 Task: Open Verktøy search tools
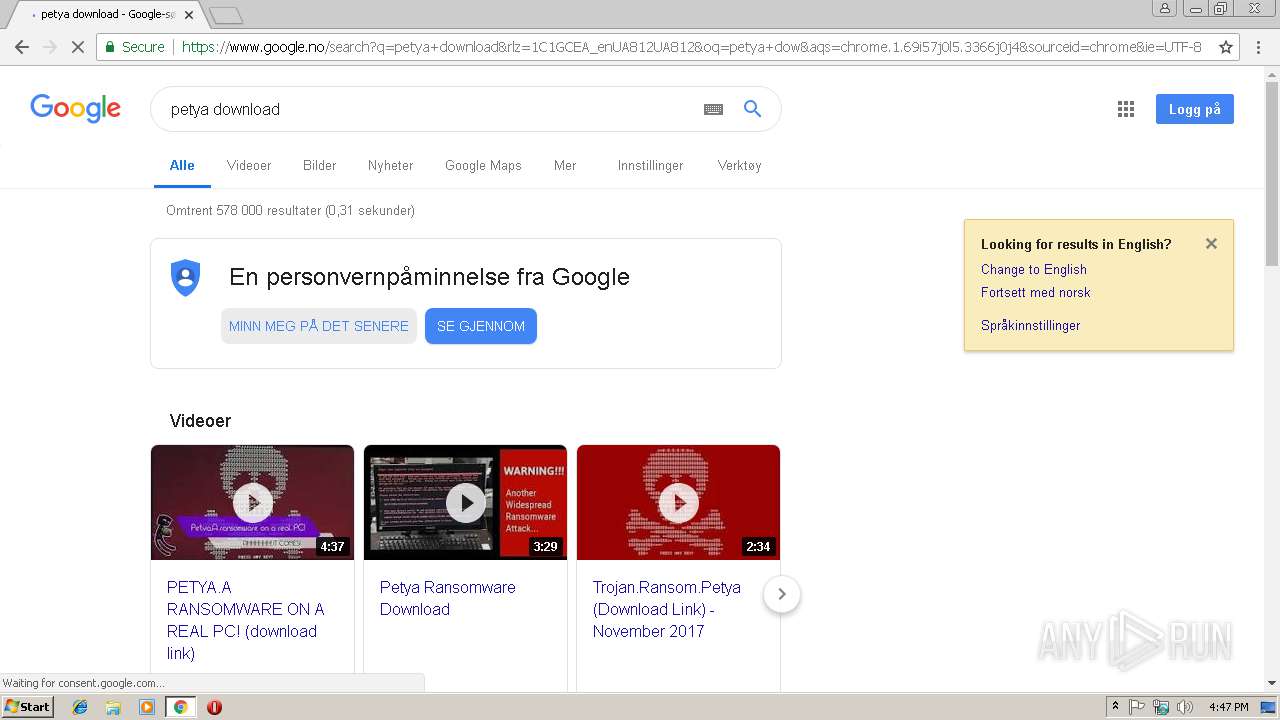coord(740,166)
